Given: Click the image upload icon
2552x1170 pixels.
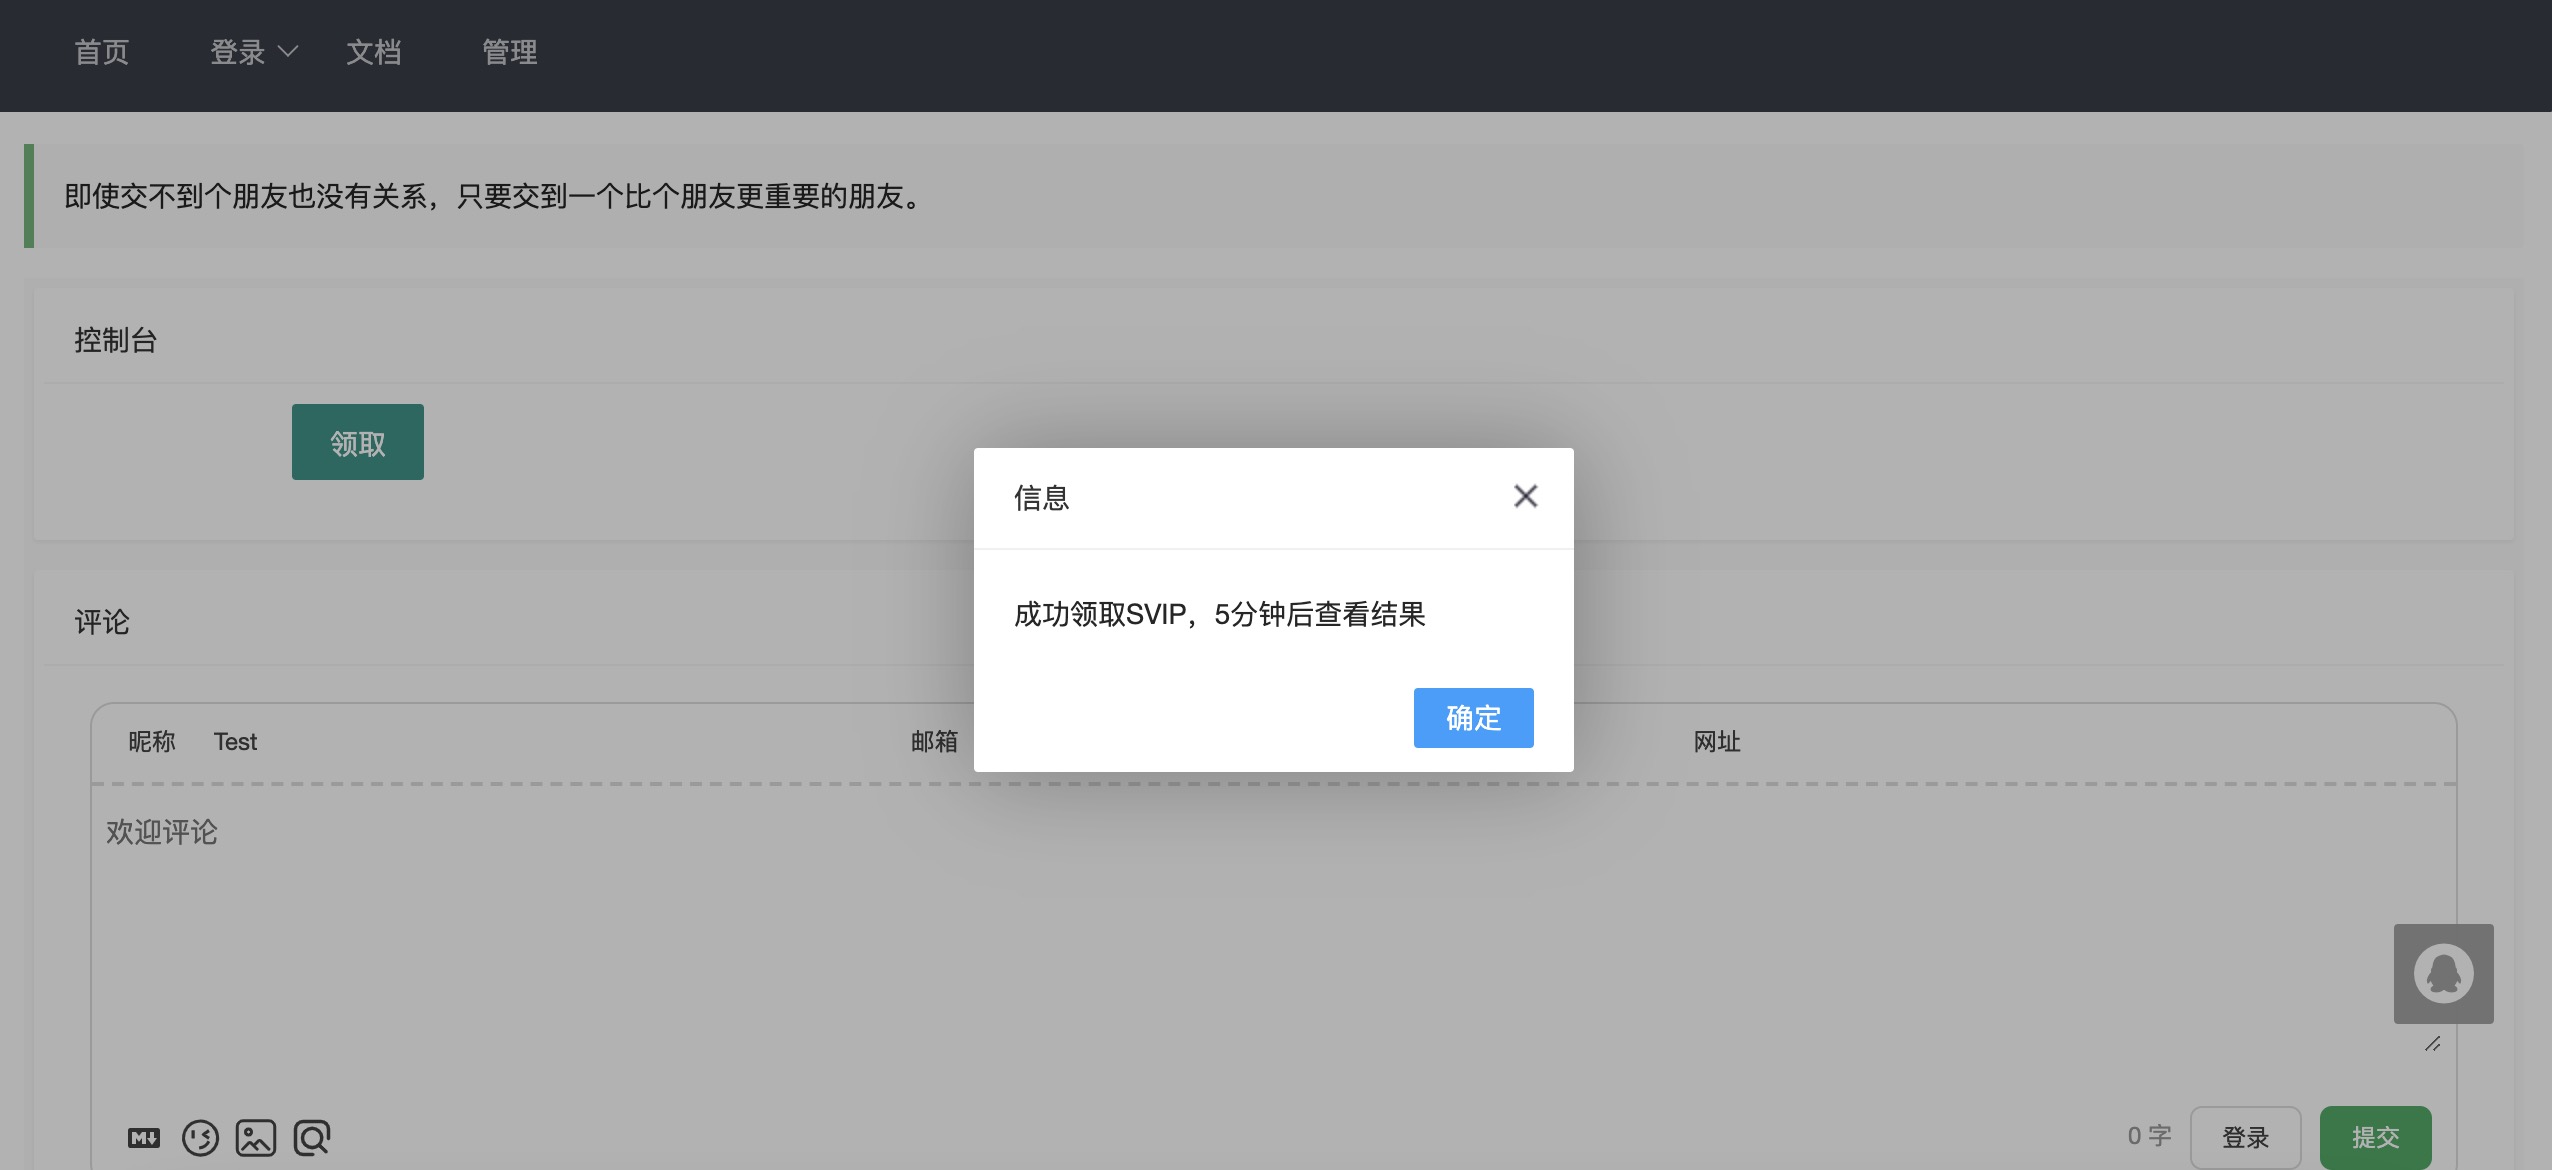Looking at the screenshot, I should tap(256, 1137).
